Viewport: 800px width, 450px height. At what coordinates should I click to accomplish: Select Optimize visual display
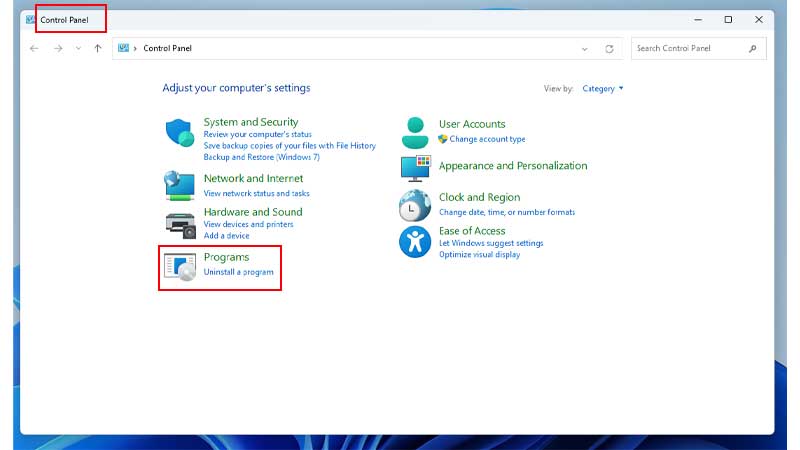[x=479, y=255]
